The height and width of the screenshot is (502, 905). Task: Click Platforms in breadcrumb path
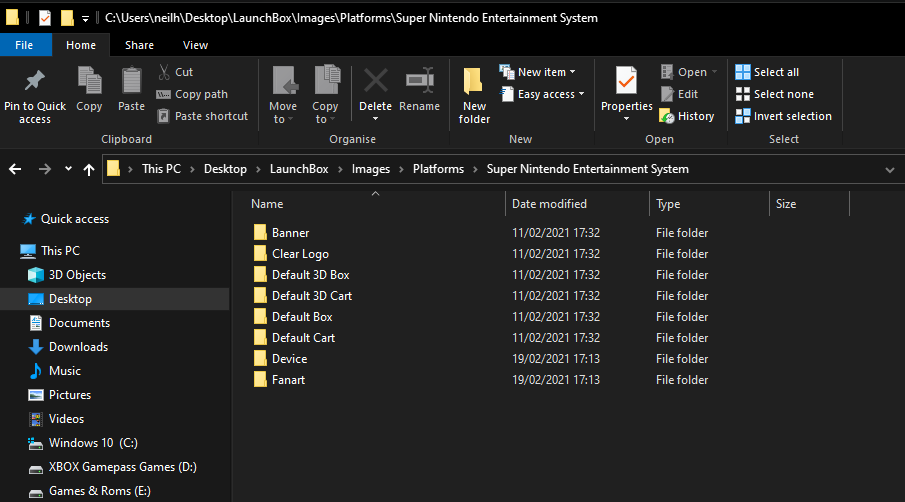438,169
